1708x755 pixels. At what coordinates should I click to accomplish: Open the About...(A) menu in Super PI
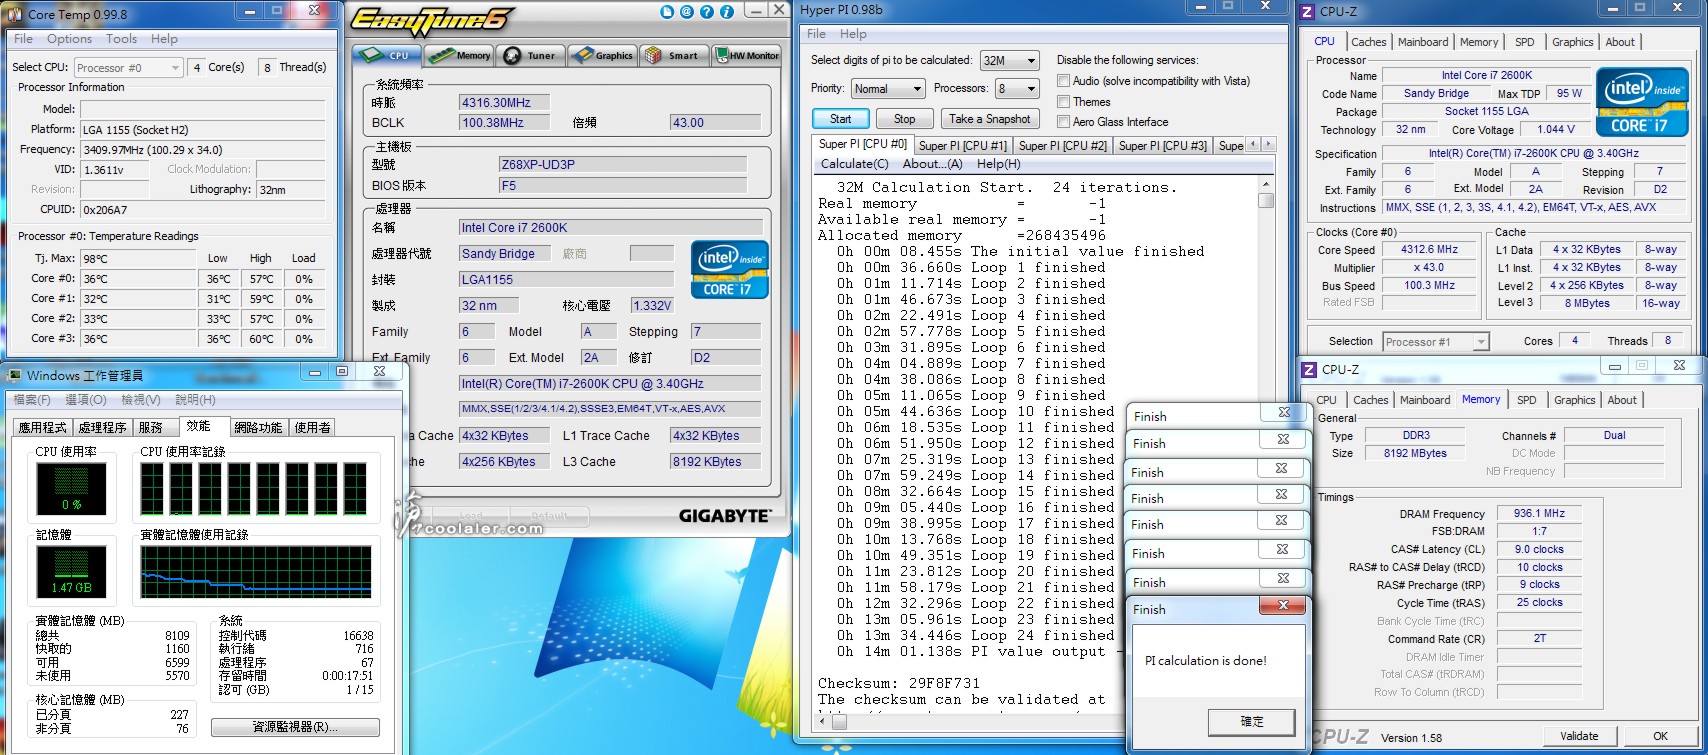click(x=932, y=164)
